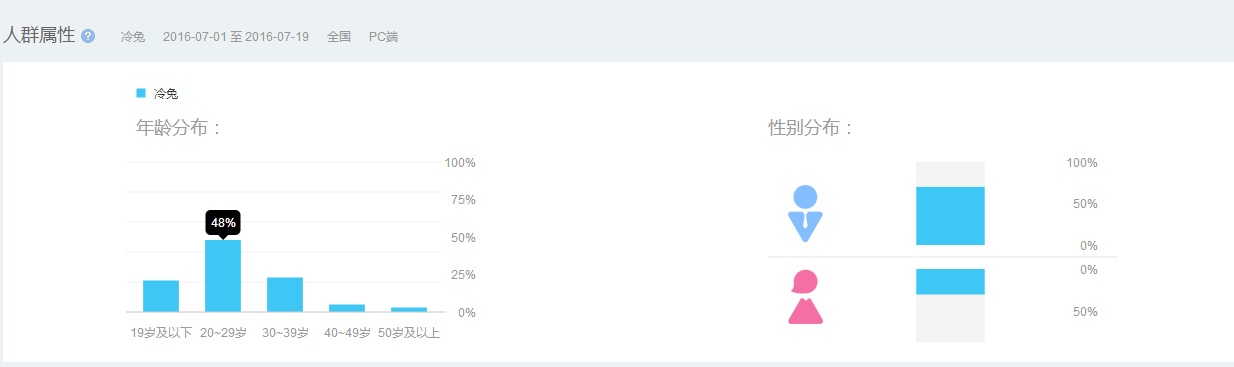Click the 全国 region label
This screenshot has width=1234, height=367.
pos(339,37)
